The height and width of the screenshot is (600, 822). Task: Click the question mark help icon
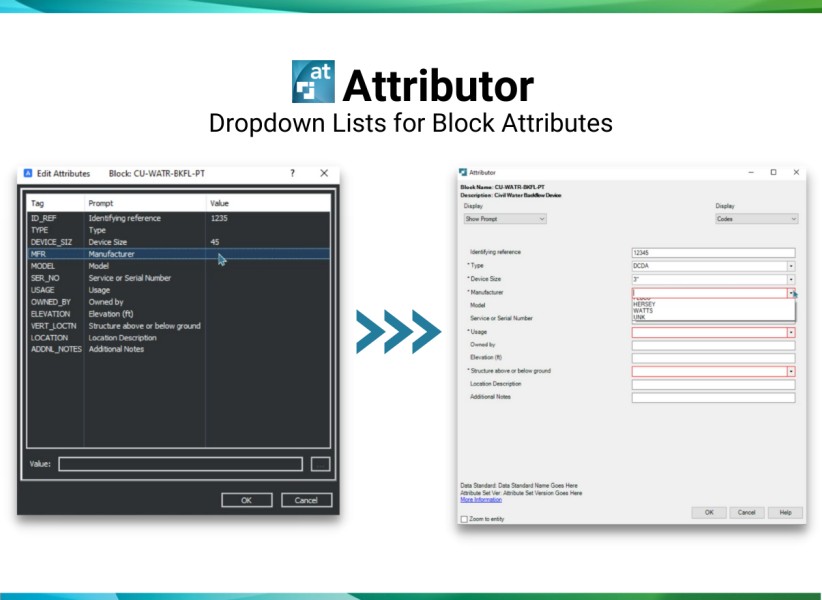(292, 173)
